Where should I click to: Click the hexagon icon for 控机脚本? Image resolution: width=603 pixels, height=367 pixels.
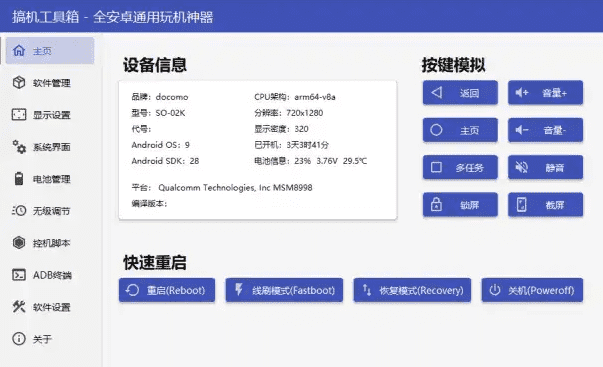point(19,242)
